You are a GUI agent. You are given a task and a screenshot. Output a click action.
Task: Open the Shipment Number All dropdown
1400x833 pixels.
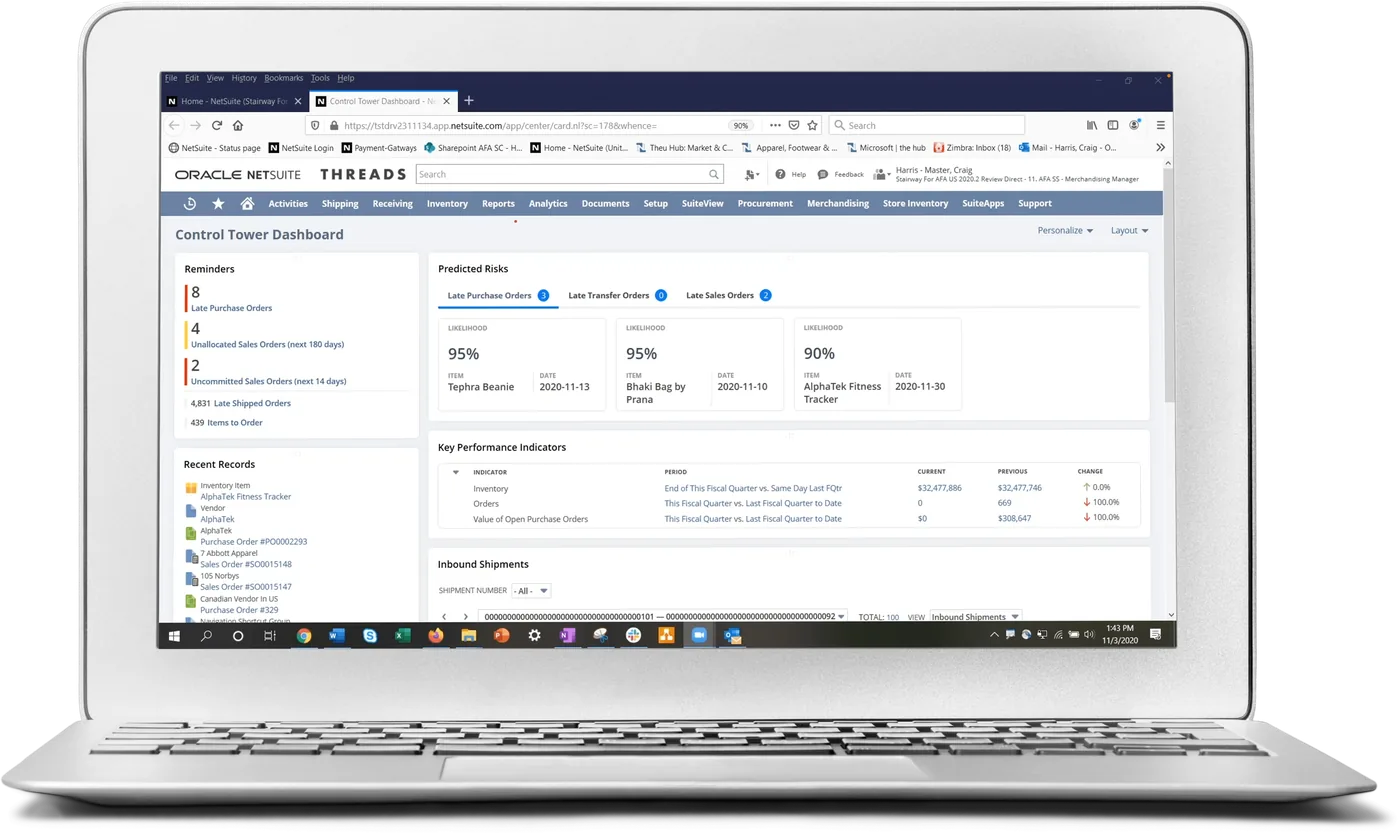tap(531, 591)
